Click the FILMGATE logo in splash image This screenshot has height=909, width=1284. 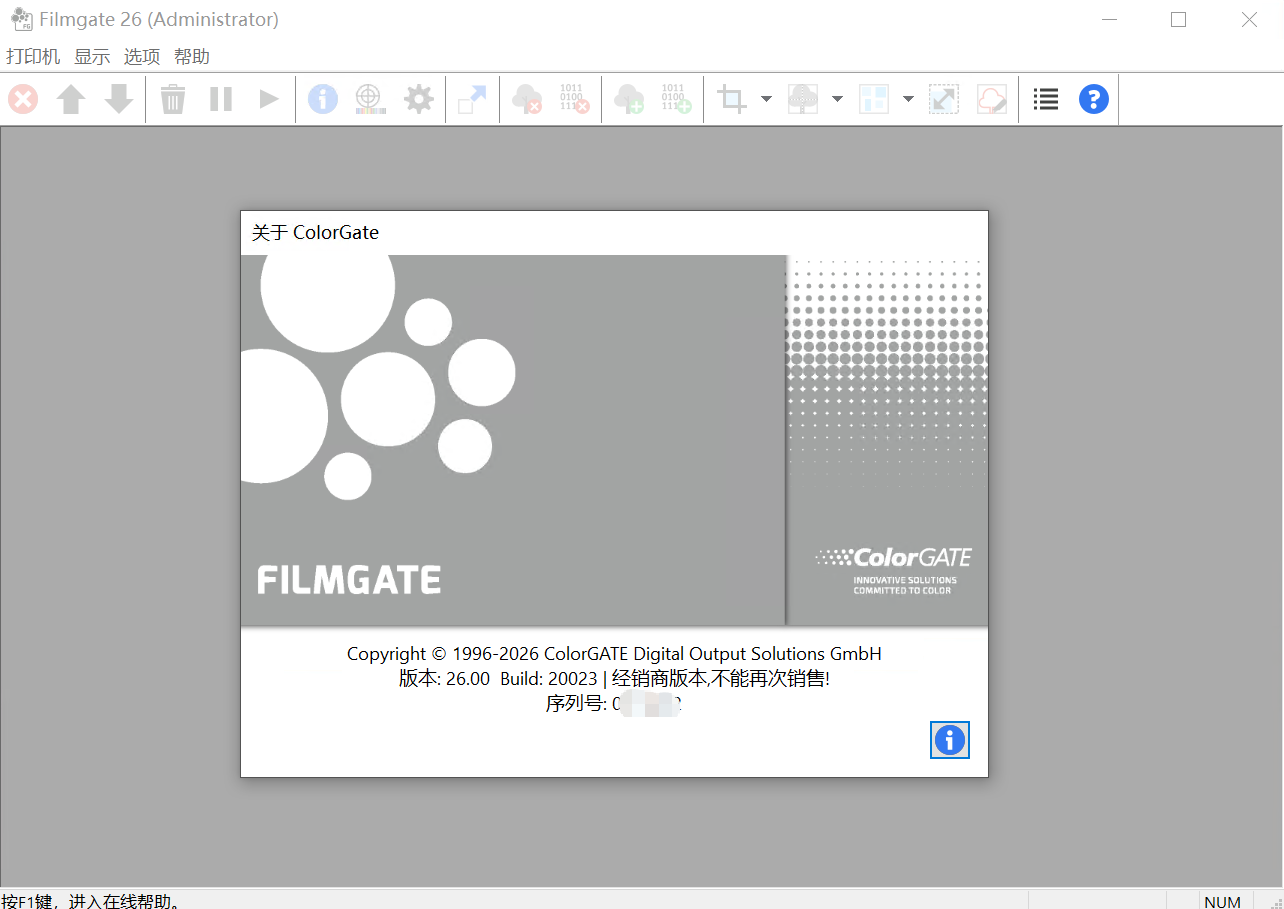[349, 580]
